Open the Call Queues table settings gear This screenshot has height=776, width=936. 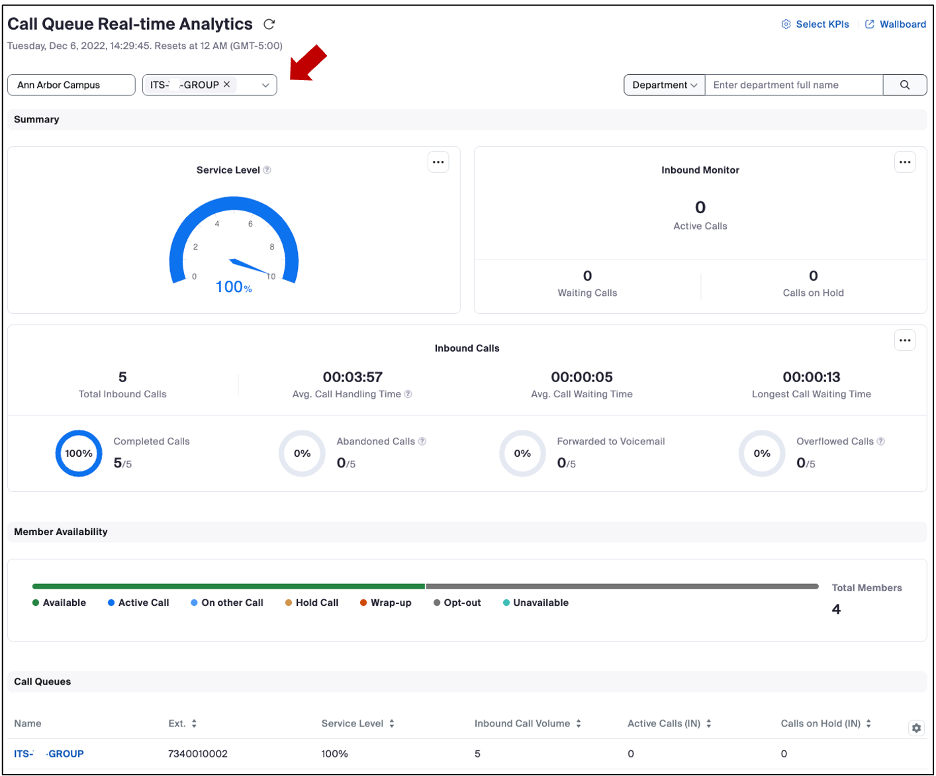pyautogui.click(x=916, y=728)
